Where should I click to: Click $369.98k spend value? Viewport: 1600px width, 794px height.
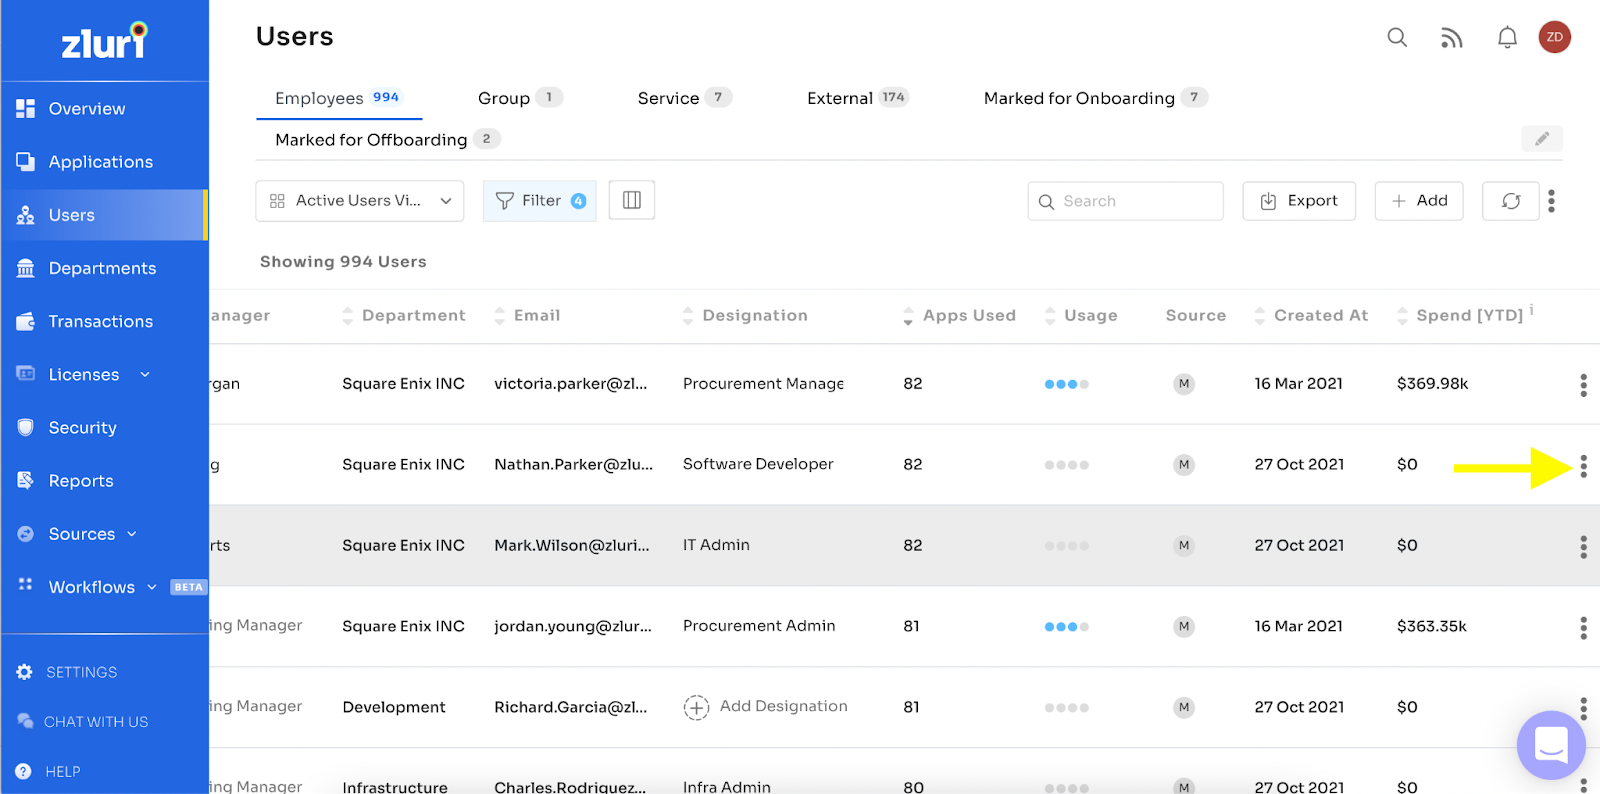[1433, 384]
